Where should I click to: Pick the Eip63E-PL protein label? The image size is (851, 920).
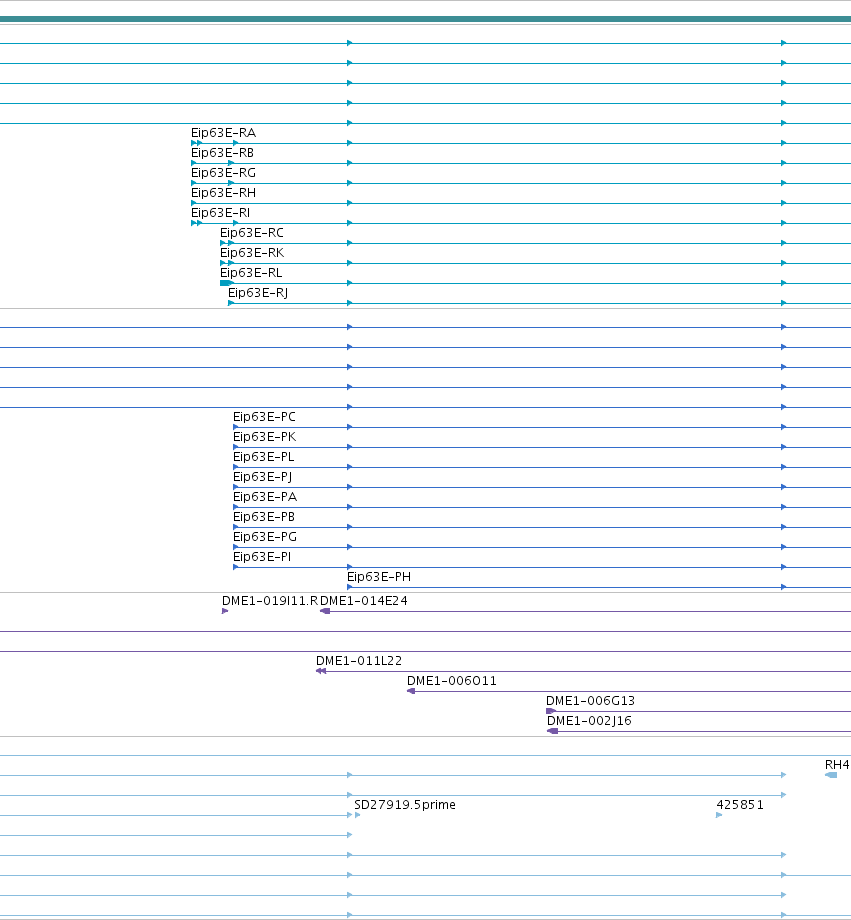coord(264,457)
